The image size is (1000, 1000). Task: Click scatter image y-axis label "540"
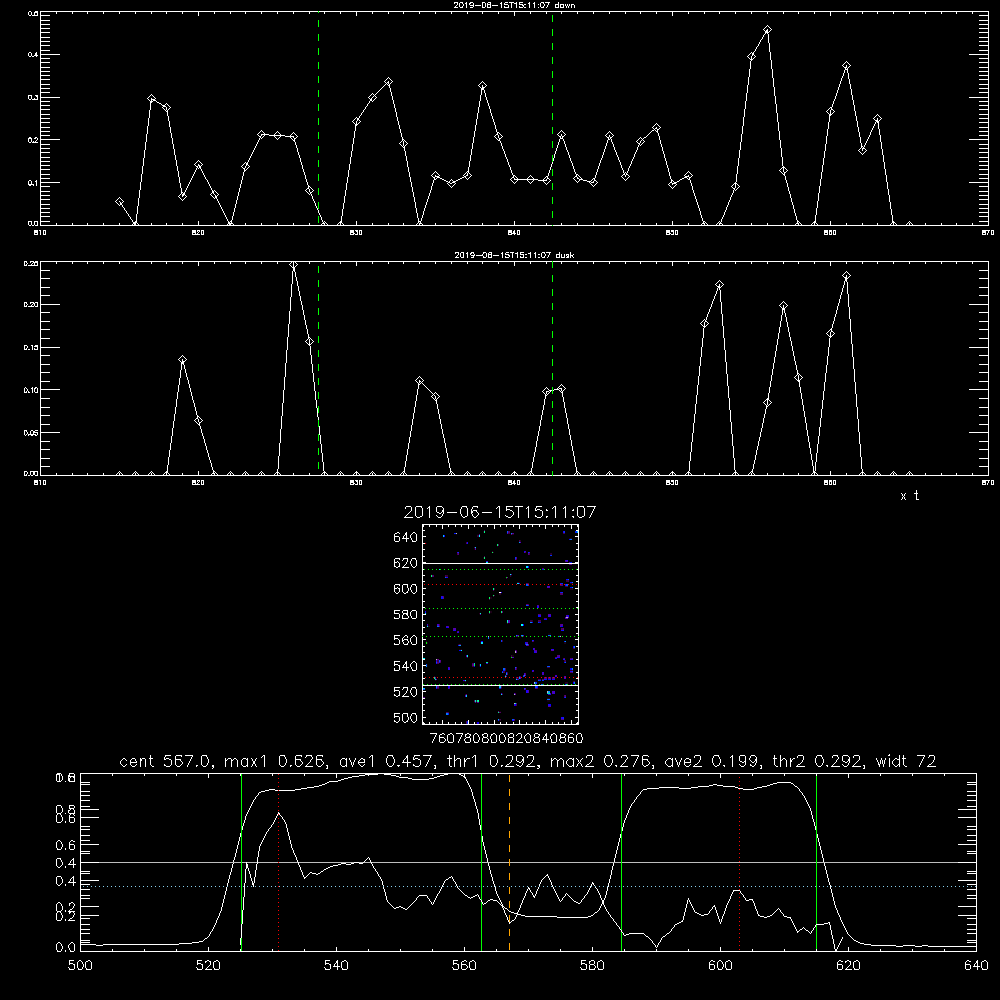coord(406,666)
